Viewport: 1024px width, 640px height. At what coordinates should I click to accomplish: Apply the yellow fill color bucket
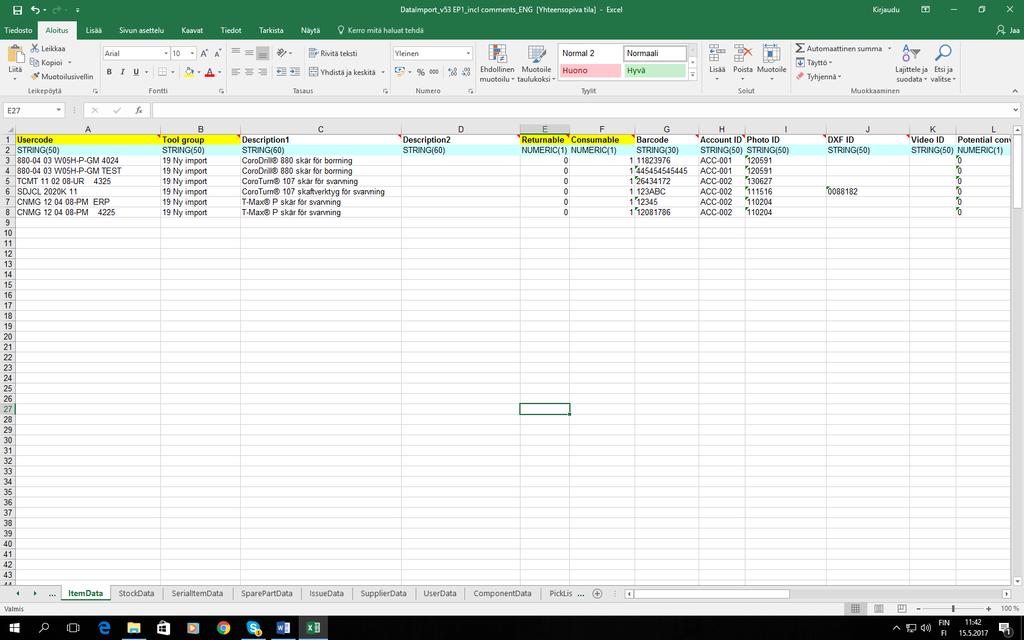189,72
